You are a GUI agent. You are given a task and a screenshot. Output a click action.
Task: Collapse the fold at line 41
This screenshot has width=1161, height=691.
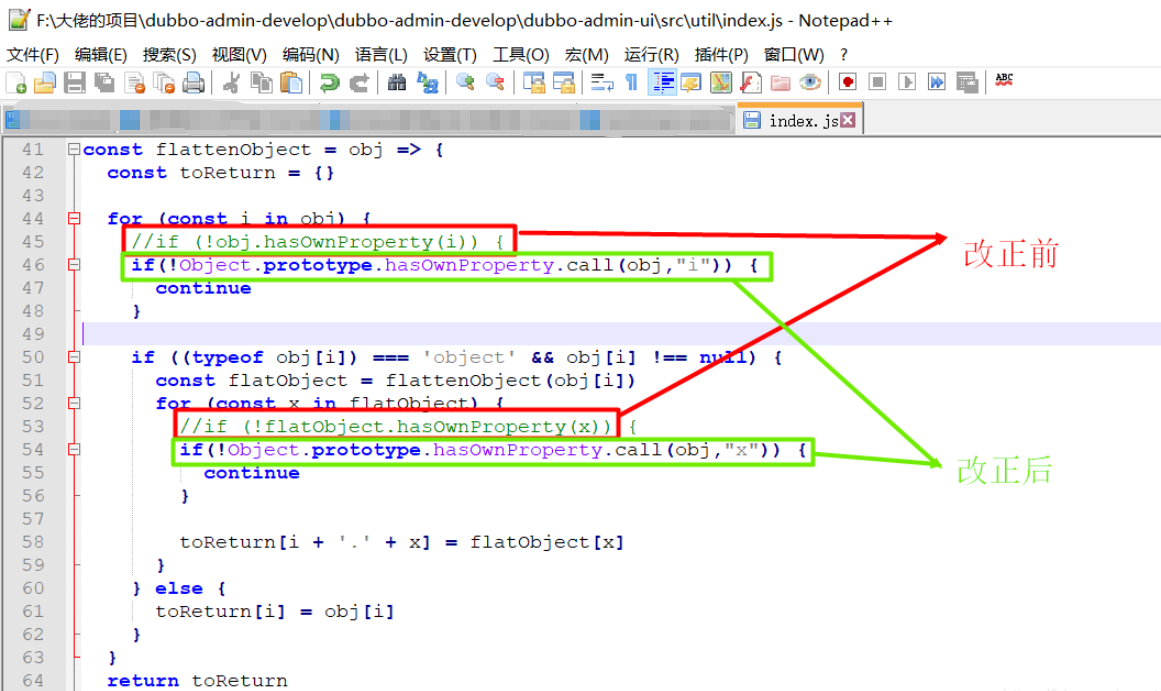click(x=74, y=150)
